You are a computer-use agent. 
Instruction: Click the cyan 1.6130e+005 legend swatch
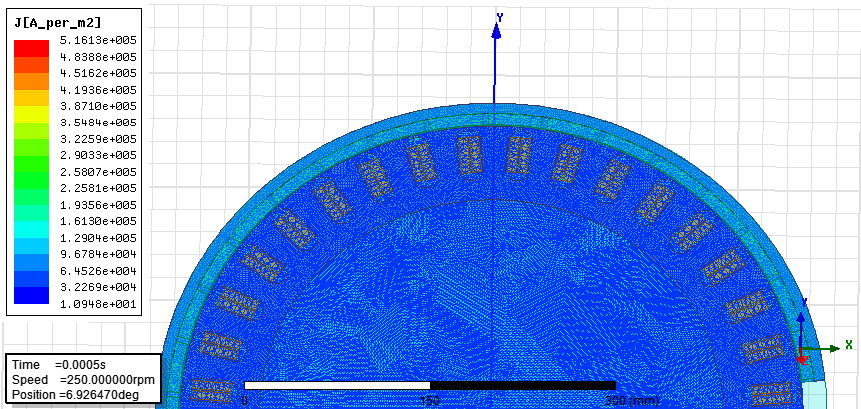click(x=31, y=229)
